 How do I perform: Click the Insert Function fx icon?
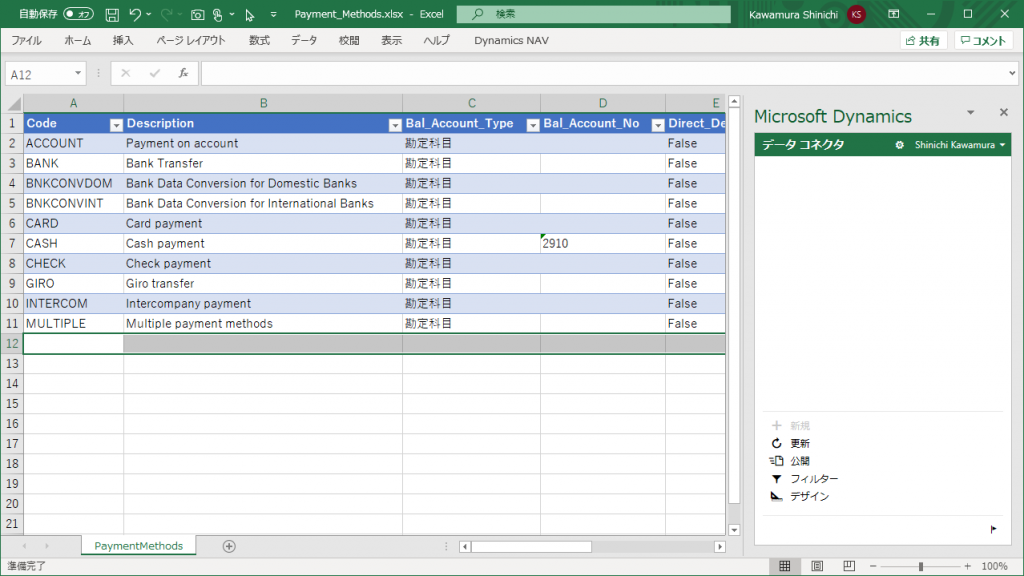184,73
